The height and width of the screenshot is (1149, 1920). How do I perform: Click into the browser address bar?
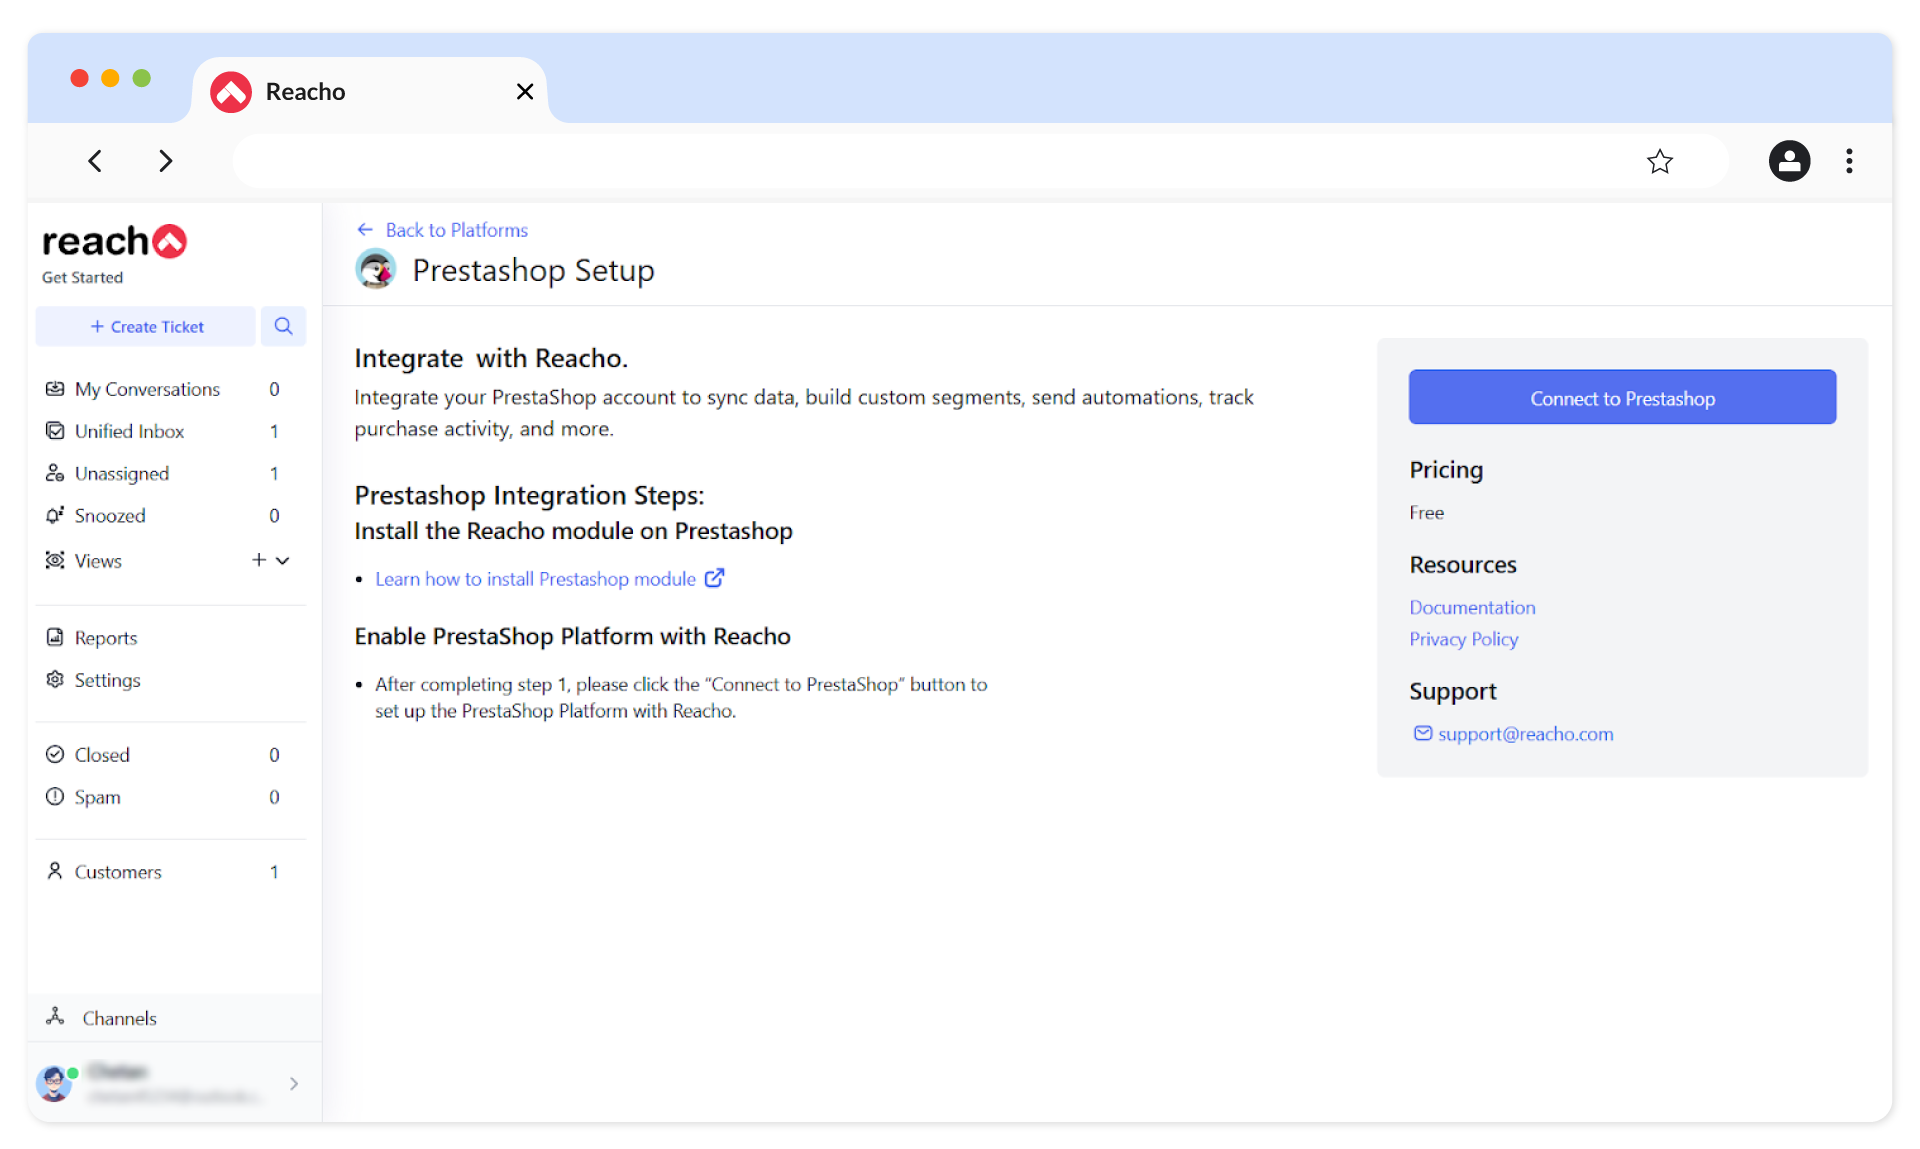pyautogui.click(x=930, y=161)
